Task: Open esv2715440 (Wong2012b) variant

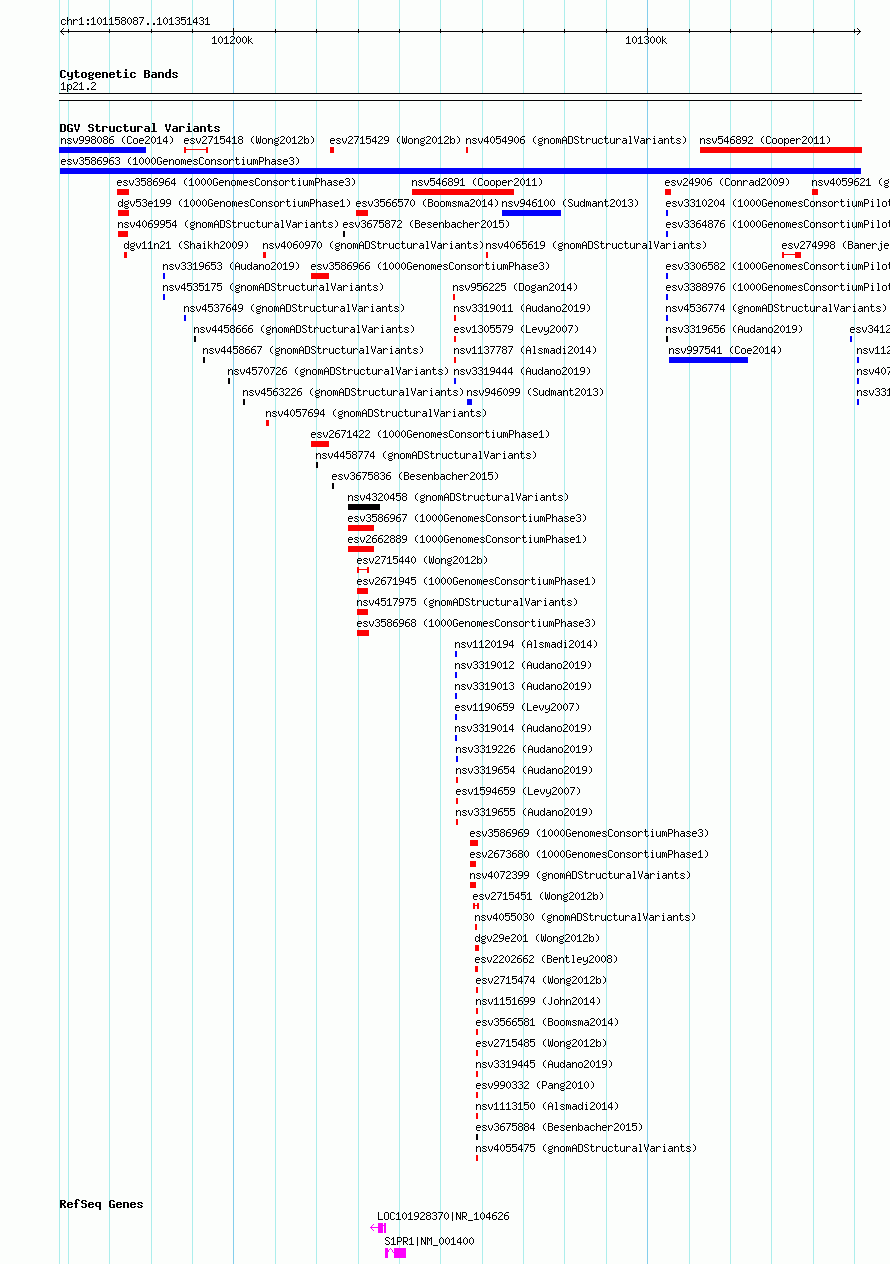Action: 422,561
